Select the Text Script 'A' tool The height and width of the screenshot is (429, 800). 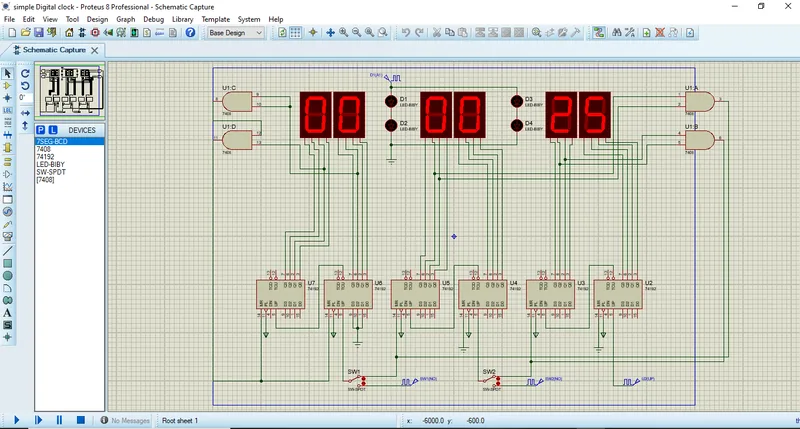[x=7, y=313]
